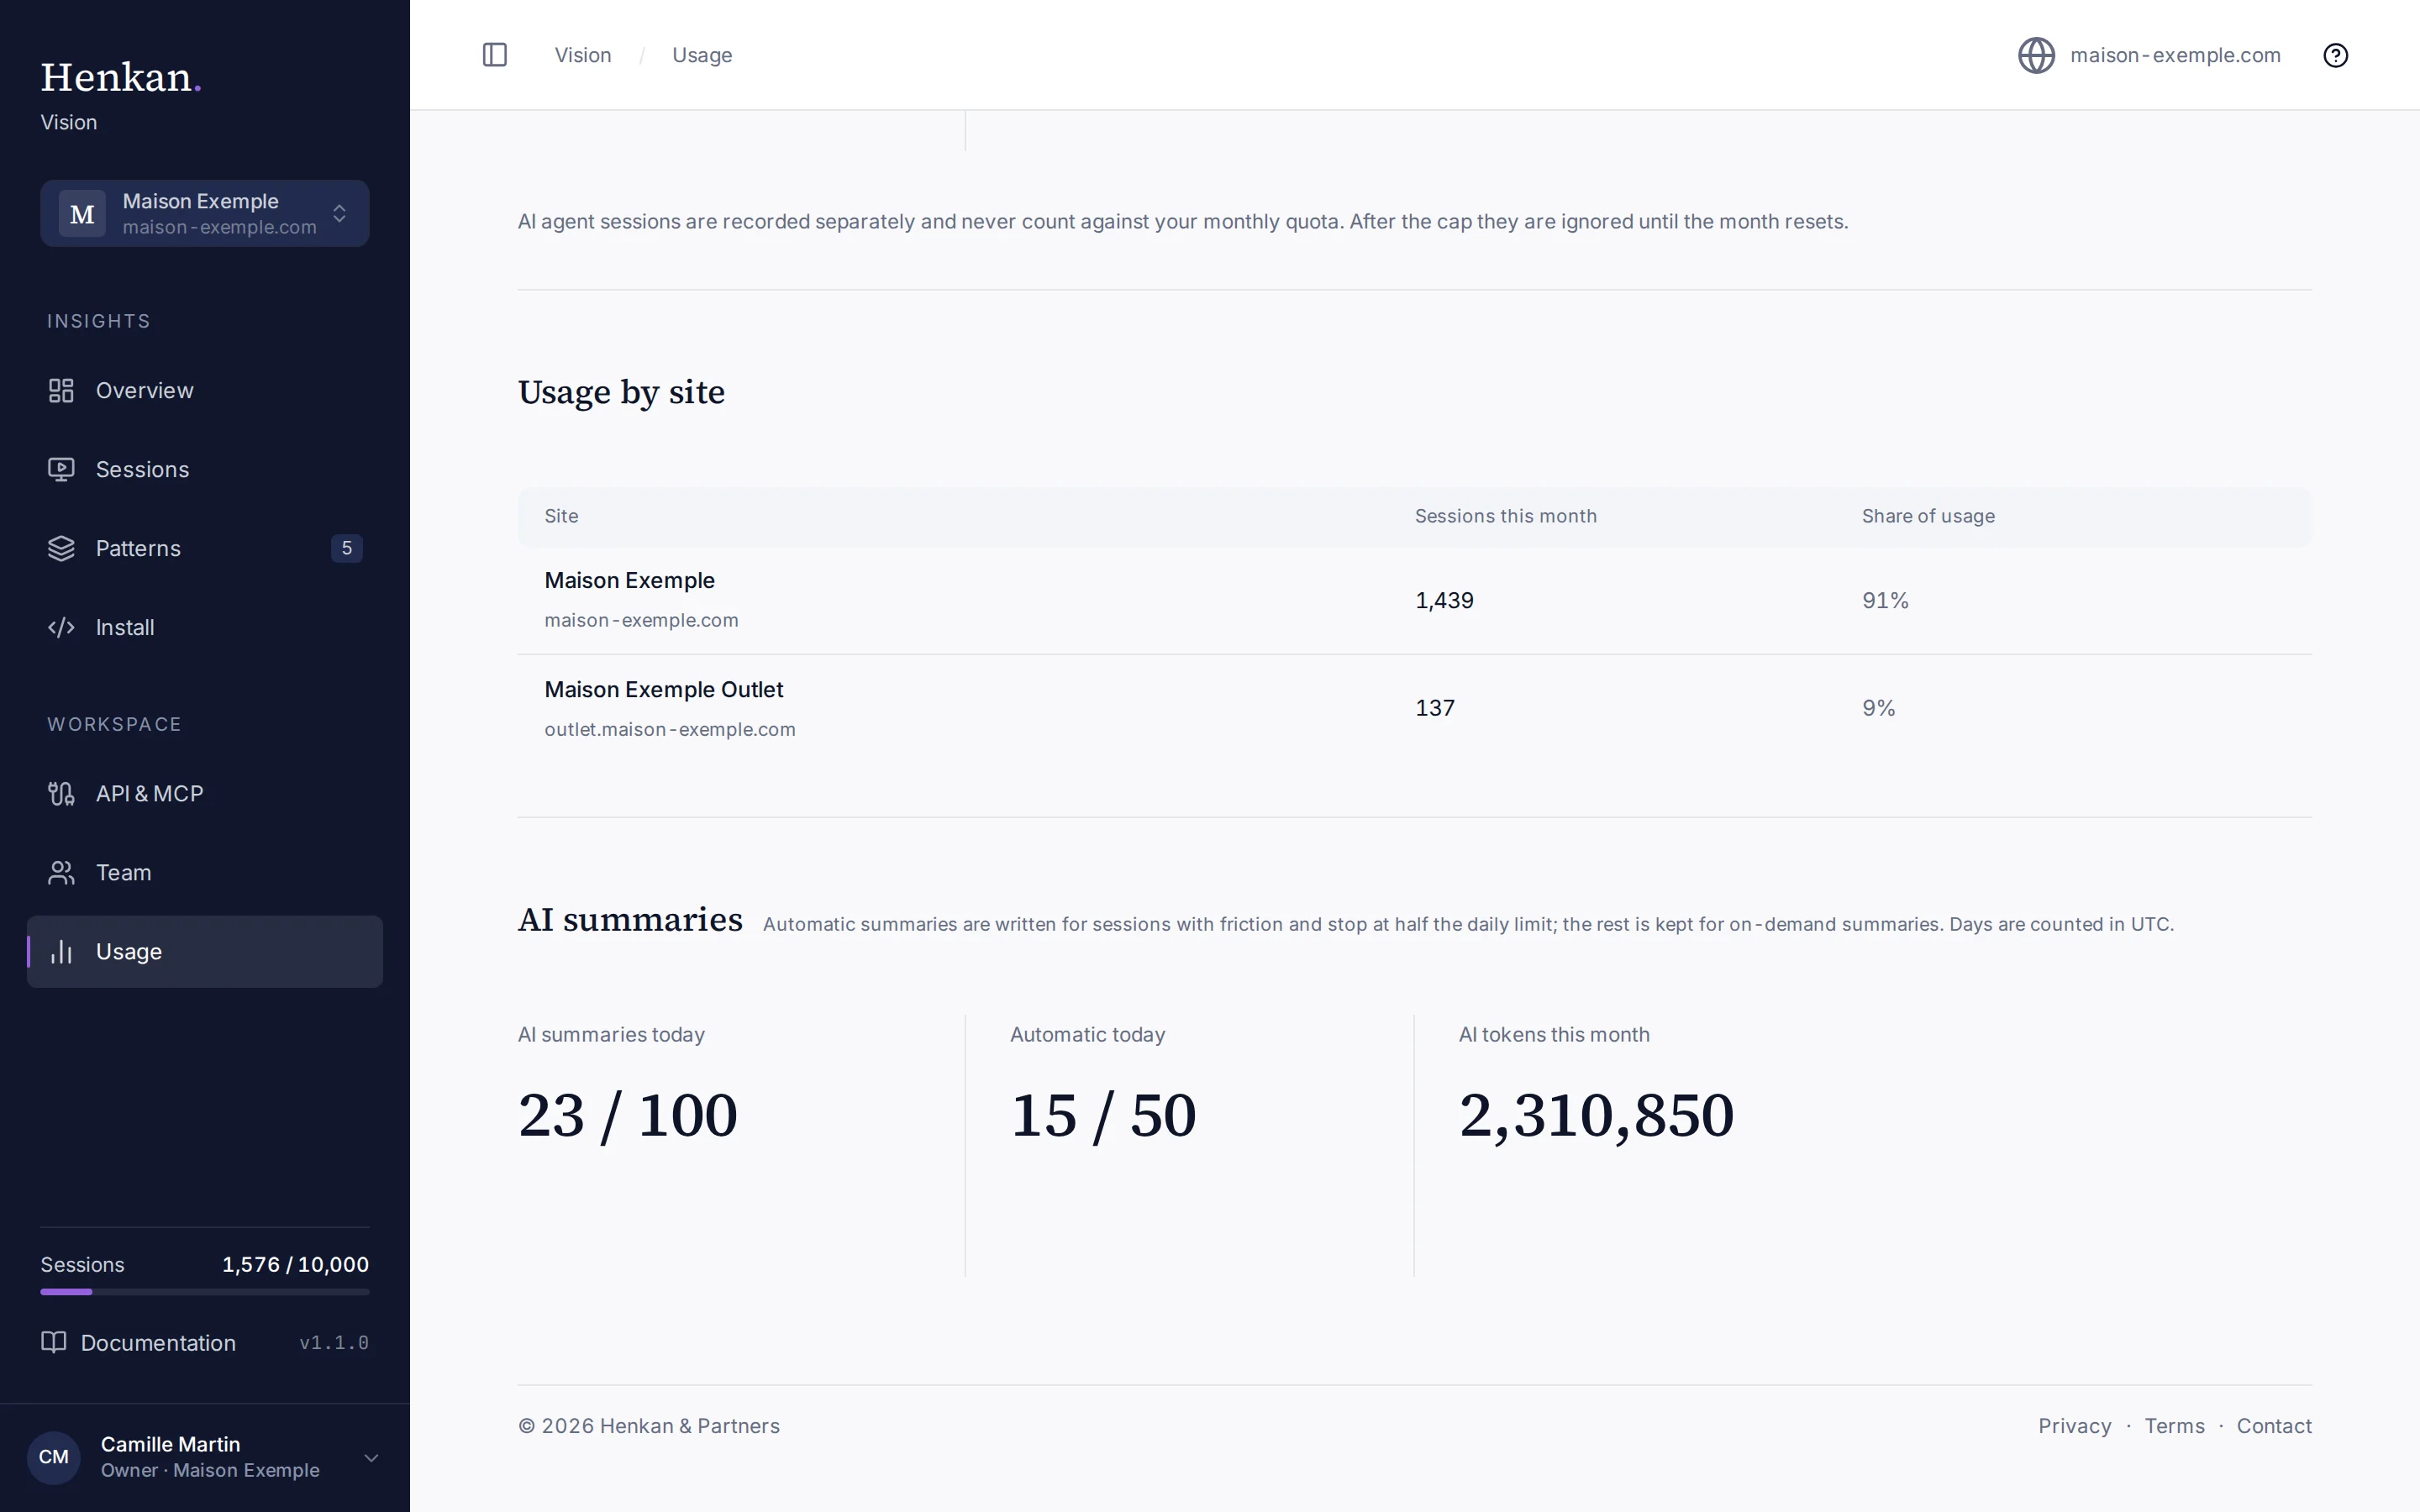Click the Henkan logo
2420x1512 pixels.
(x=121, y=77)
